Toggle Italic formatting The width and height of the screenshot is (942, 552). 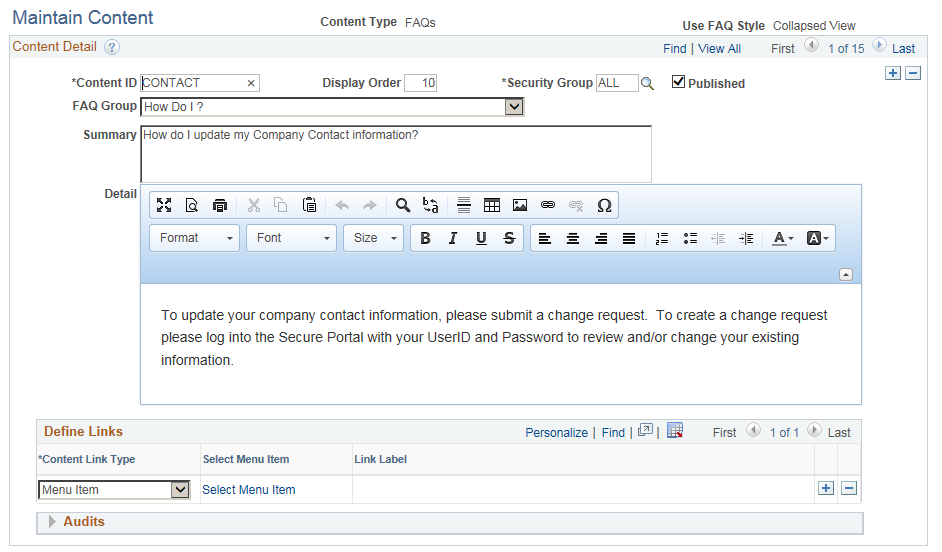pos(453,238)
